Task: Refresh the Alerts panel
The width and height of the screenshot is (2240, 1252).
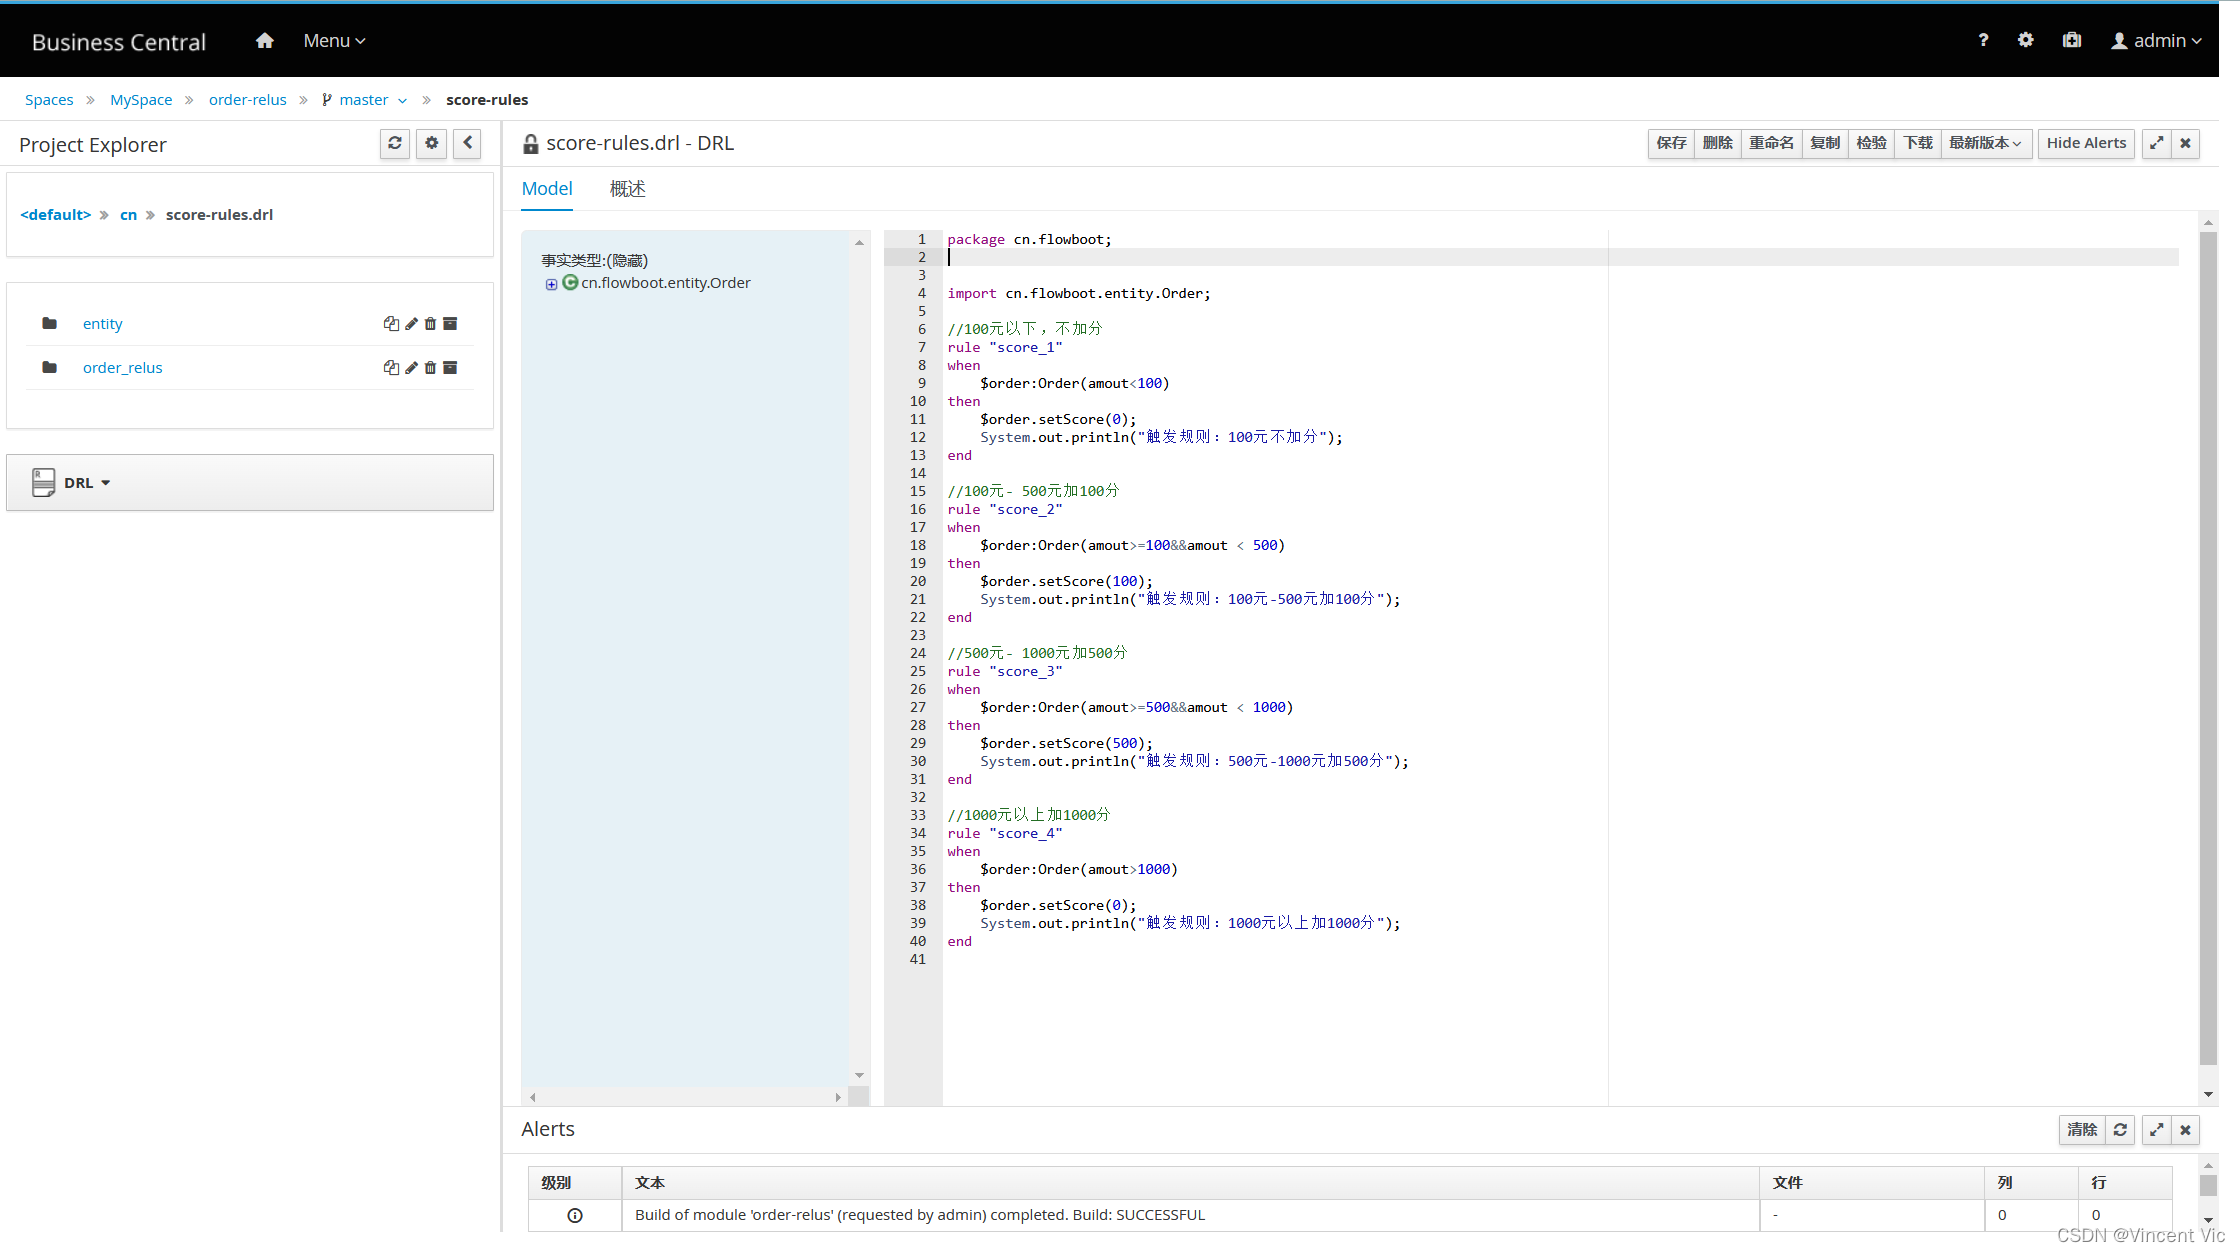Action: click(2120, 1129)
